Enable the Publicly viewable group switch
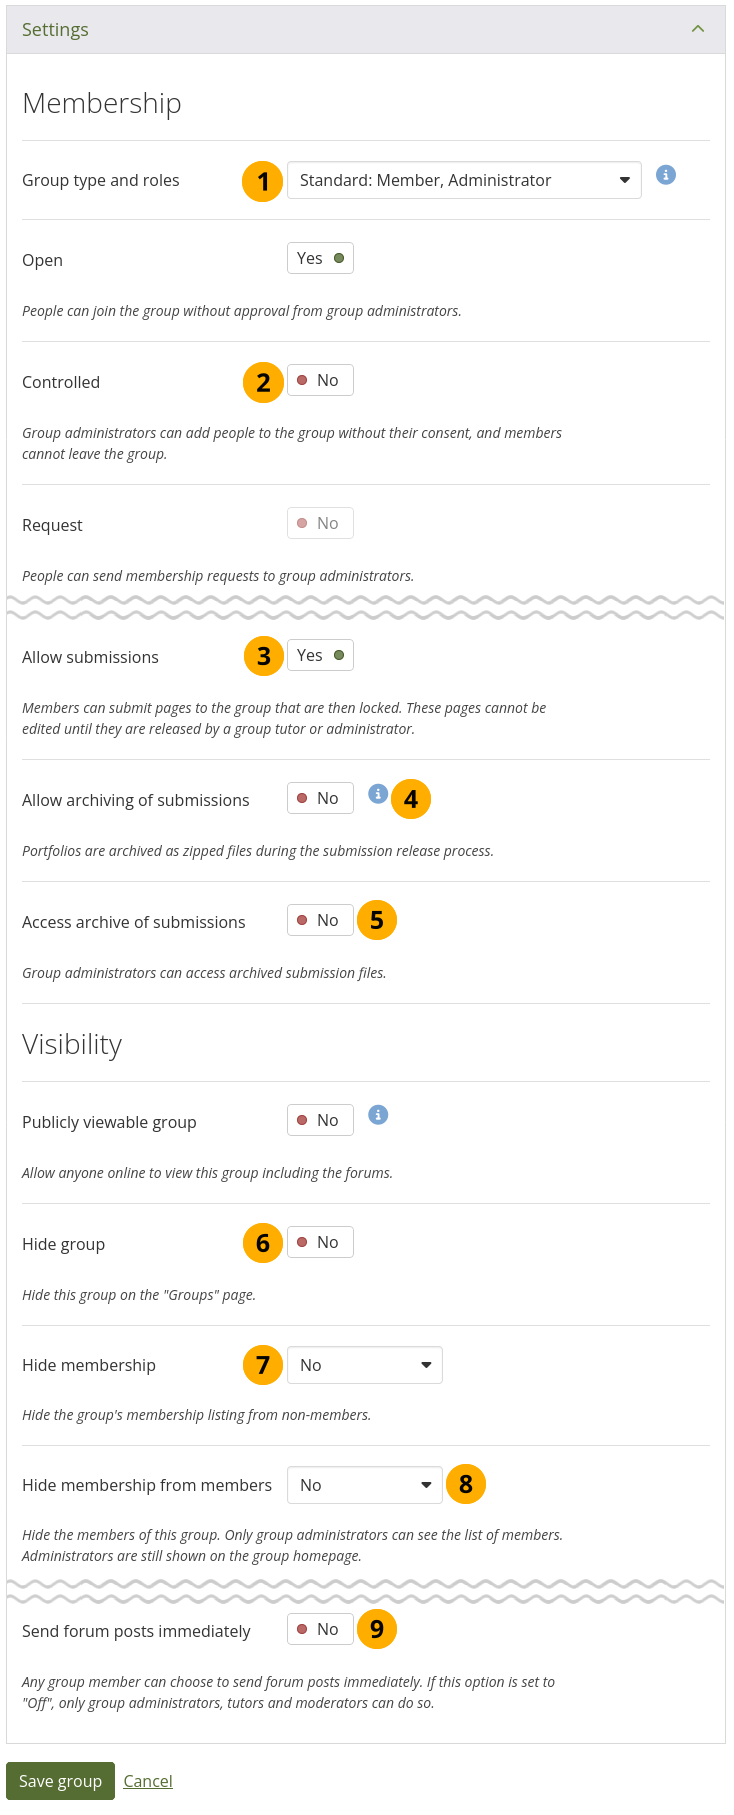Viewport: 734px width, 1815px height. pyautogui.click(x=320, y=1121)
